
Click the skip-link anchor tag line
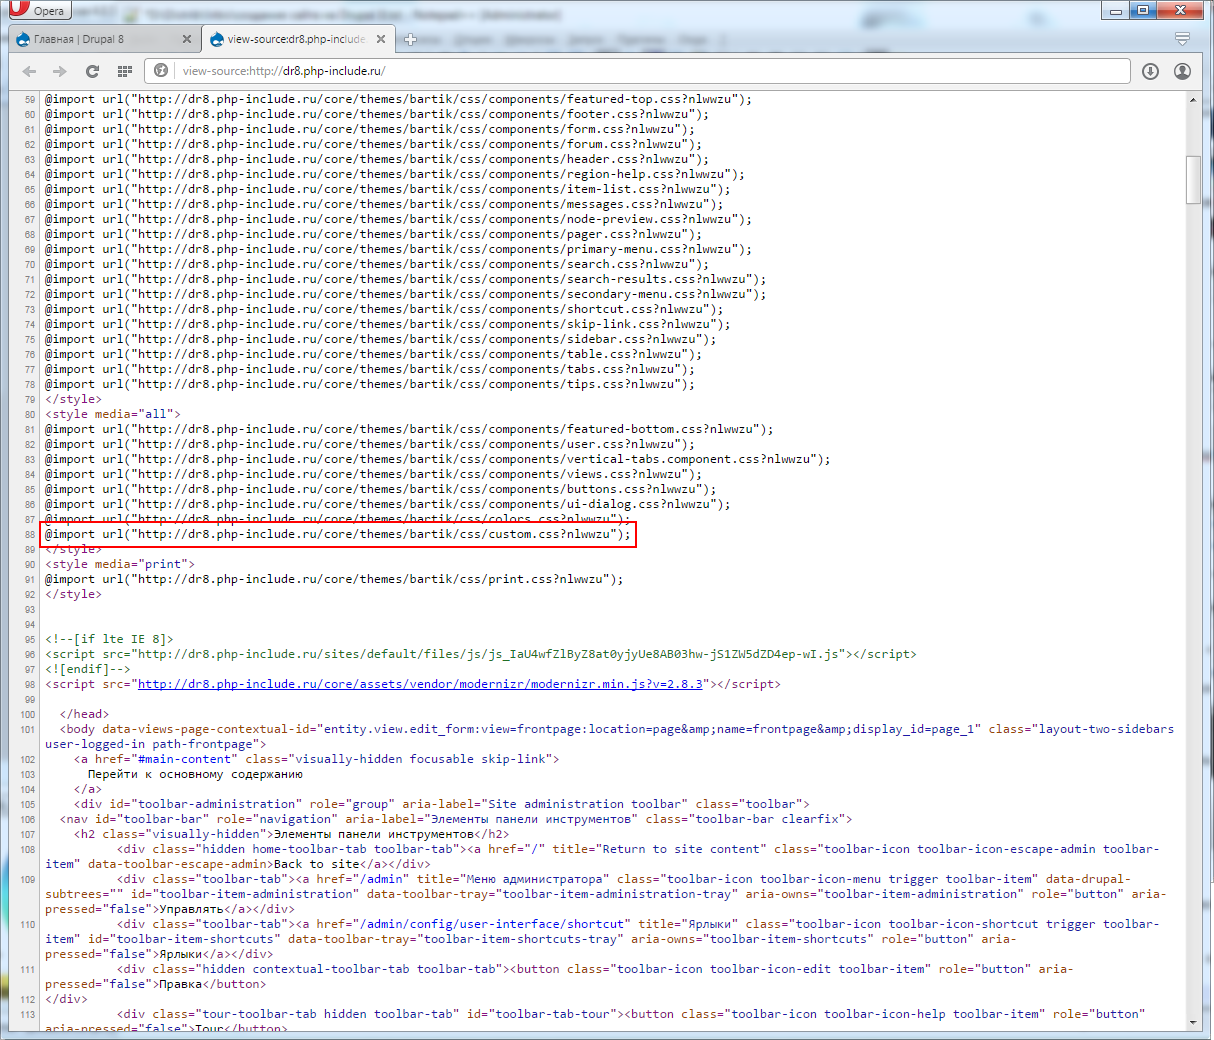pos(316,759)
